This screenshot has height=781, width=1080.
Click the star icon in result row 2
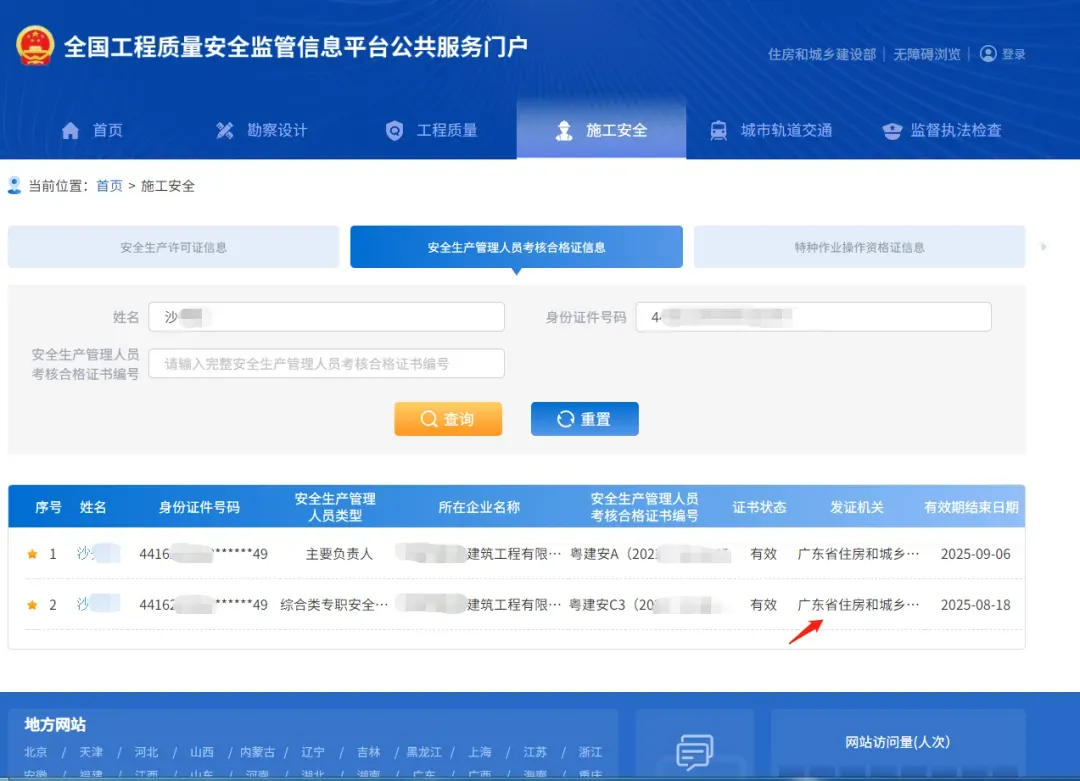coord(32,605)
